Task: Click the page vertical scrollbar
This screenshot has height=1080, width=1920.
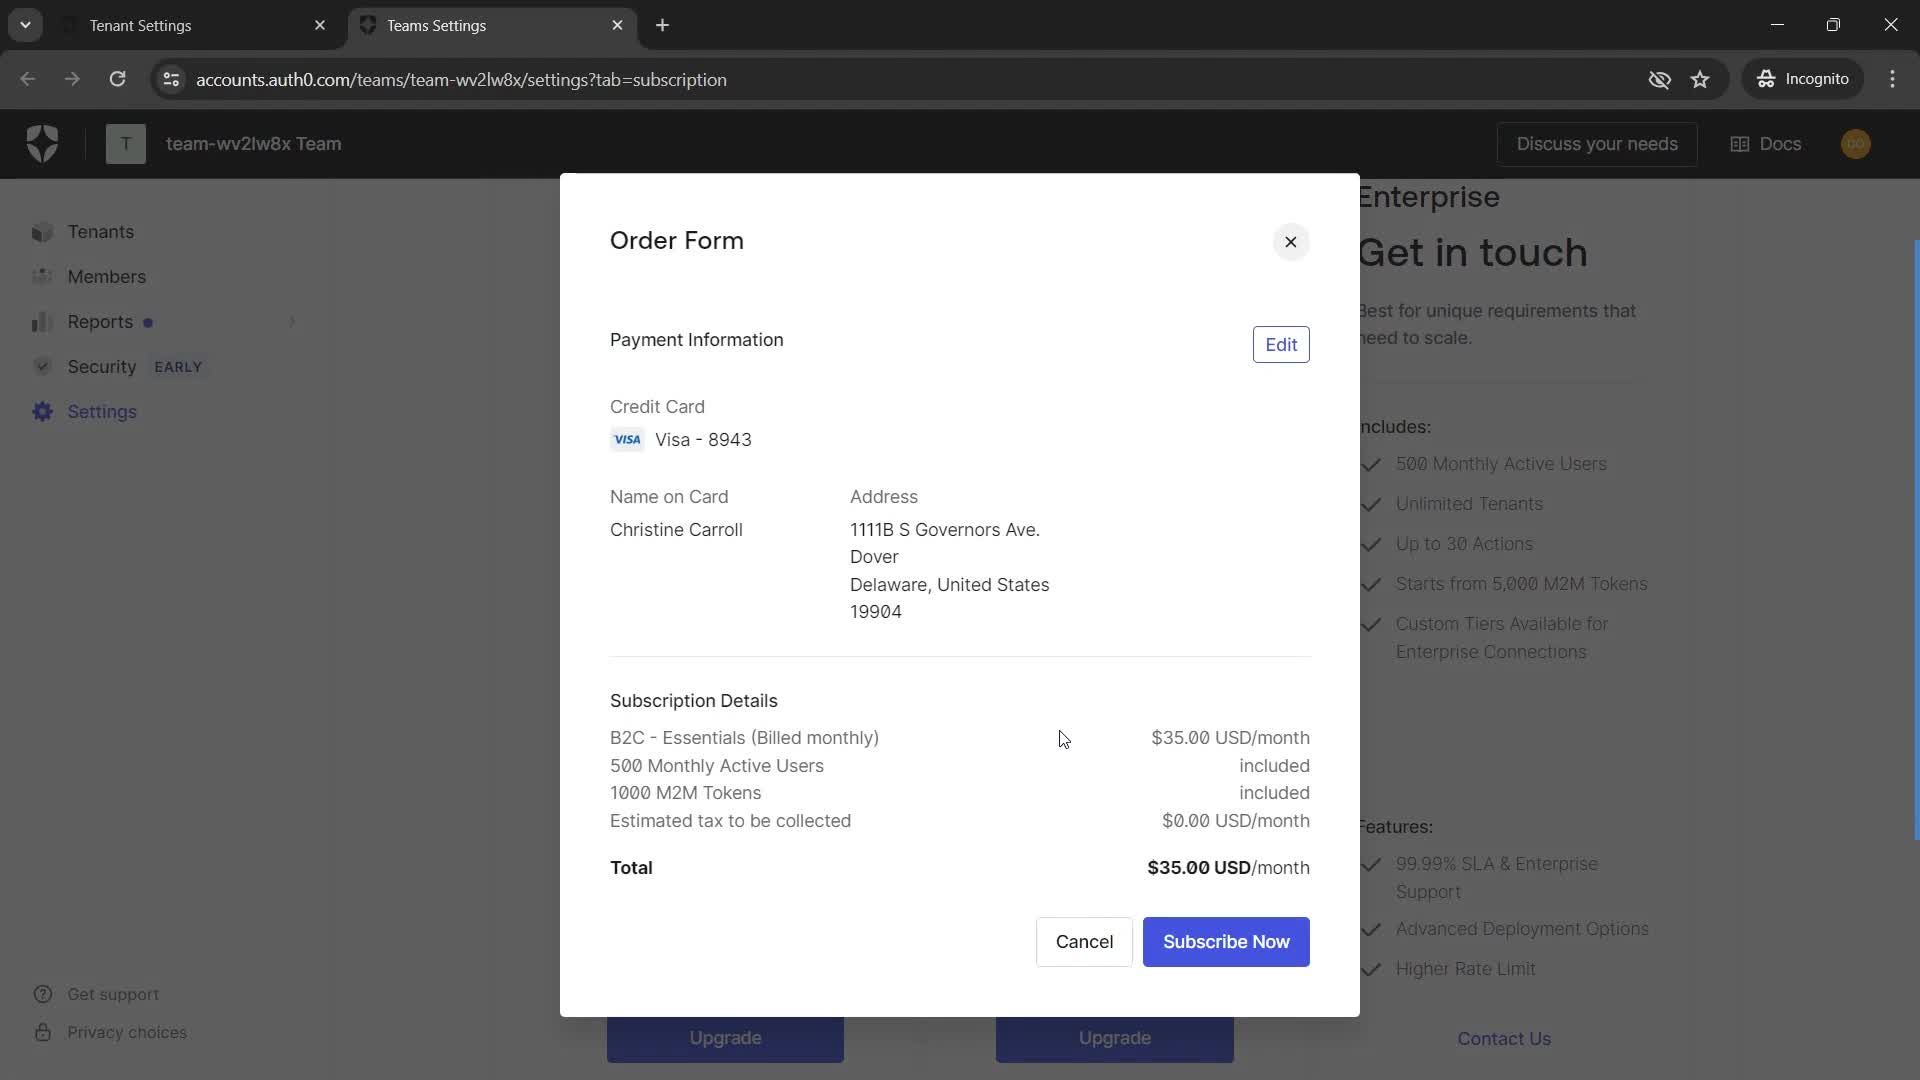Action: (1915, 540)
